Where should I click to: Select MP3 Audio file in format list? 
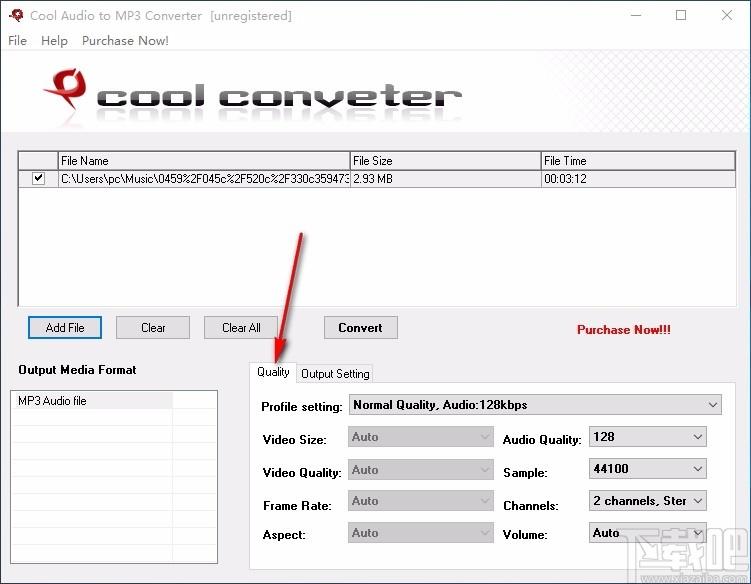tap(93, 401)
